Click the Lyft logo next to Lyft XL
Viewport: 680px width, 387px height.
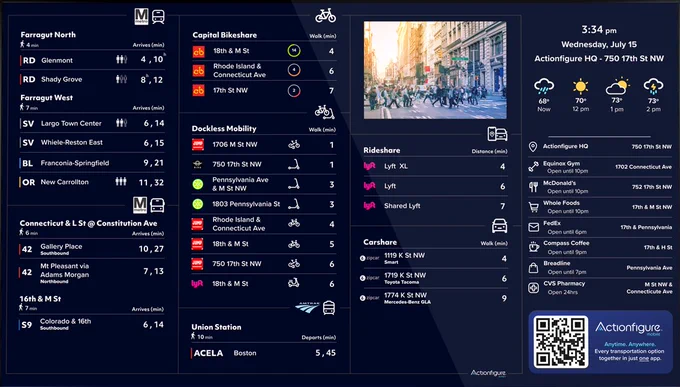click(369, 166)
